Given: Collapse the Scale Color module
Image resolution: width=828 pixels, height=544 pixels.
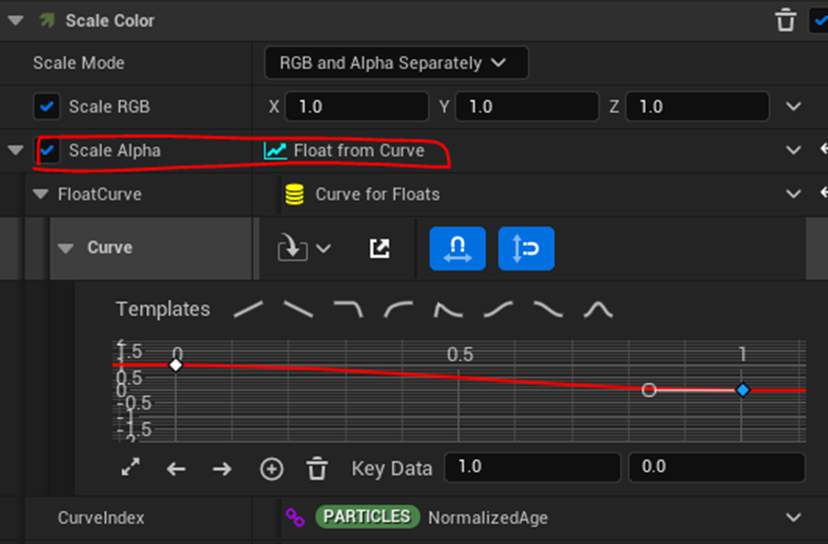Looking at the screenshot, I should click(15, 20).
